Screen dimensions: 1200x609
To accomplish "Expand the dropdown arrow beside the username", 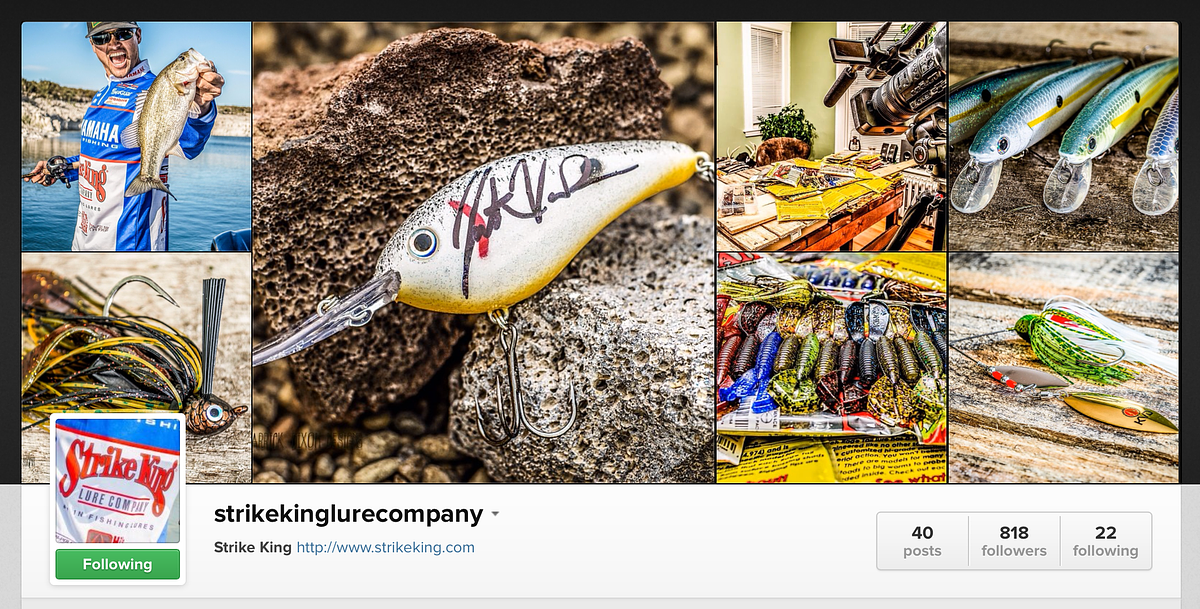I will [x=494, y=515].
